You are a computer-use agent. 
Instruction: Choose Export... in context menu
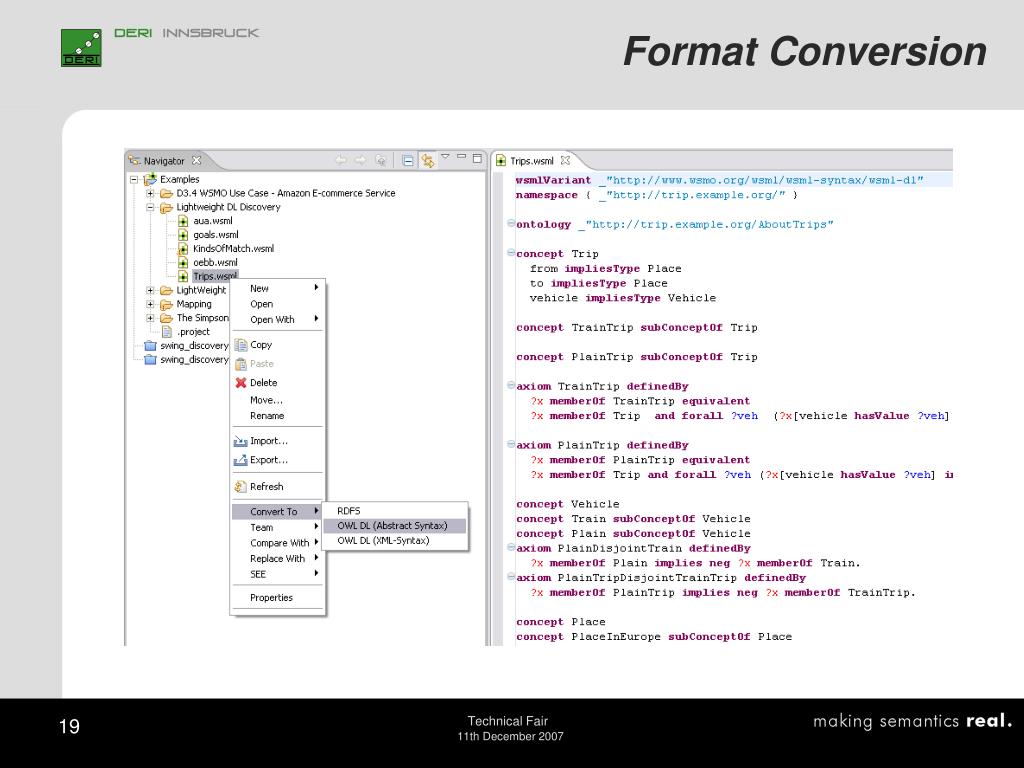278,460
